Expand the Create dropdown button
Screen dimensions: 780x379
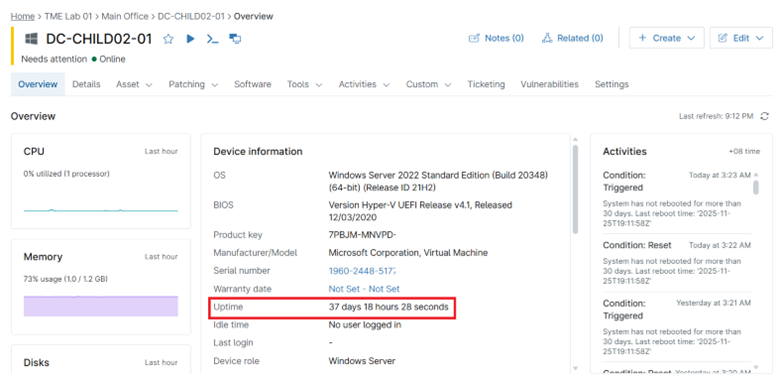point(667,38)
